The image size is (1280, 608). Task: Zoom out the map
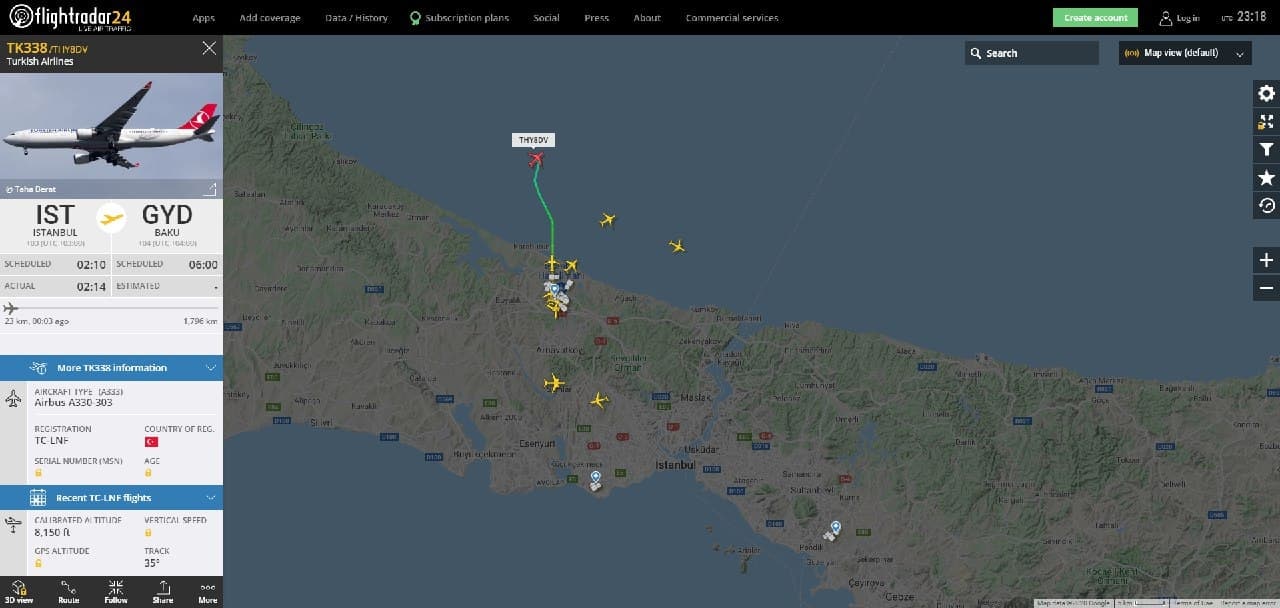pyautogui.click(x=1266, y=288)
